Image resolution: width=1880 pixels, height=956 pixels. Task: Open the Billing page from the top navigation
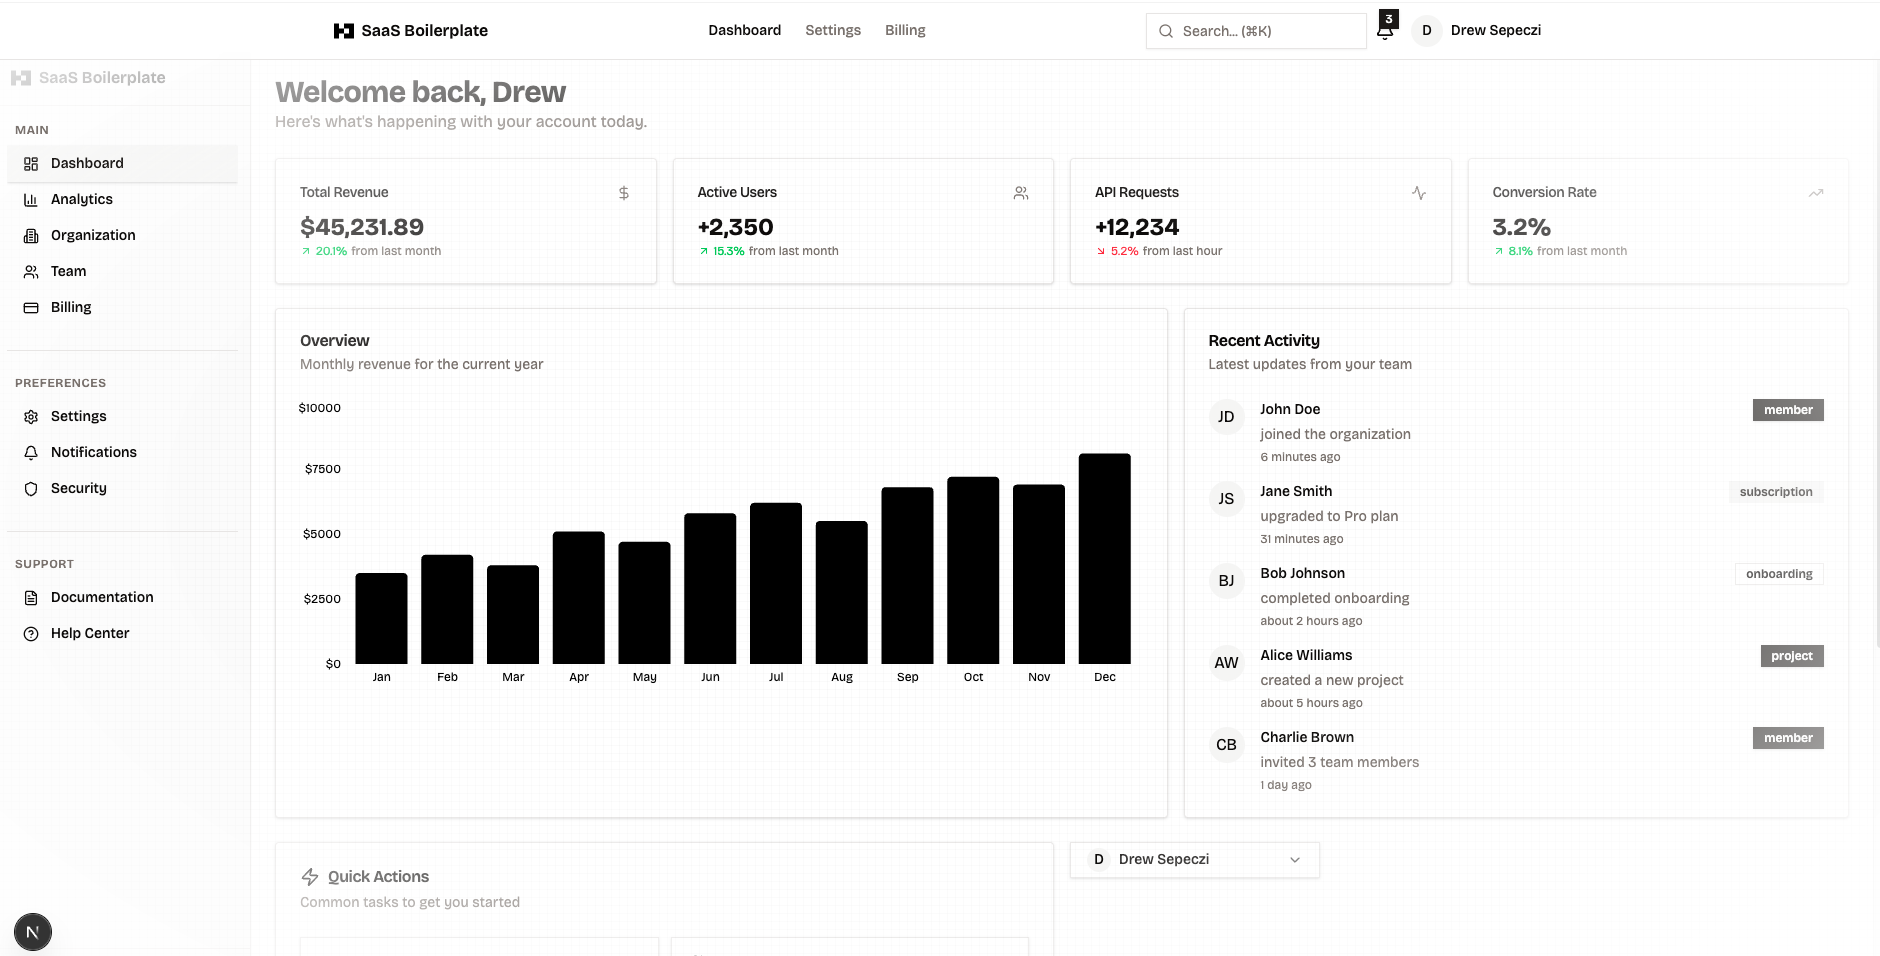point(905,30)
